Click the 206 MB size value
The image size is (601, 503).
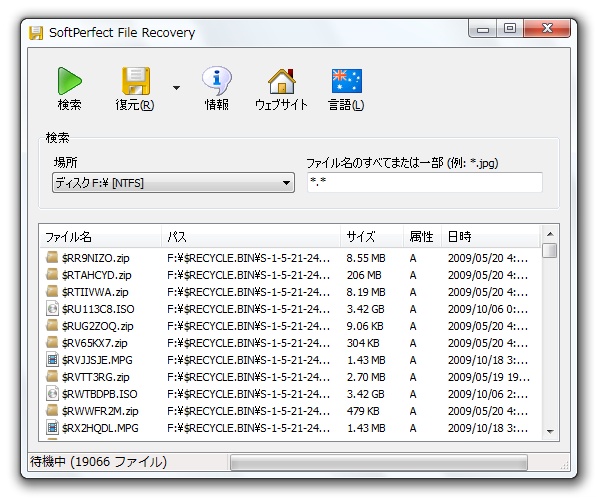[x=364, y=275]
